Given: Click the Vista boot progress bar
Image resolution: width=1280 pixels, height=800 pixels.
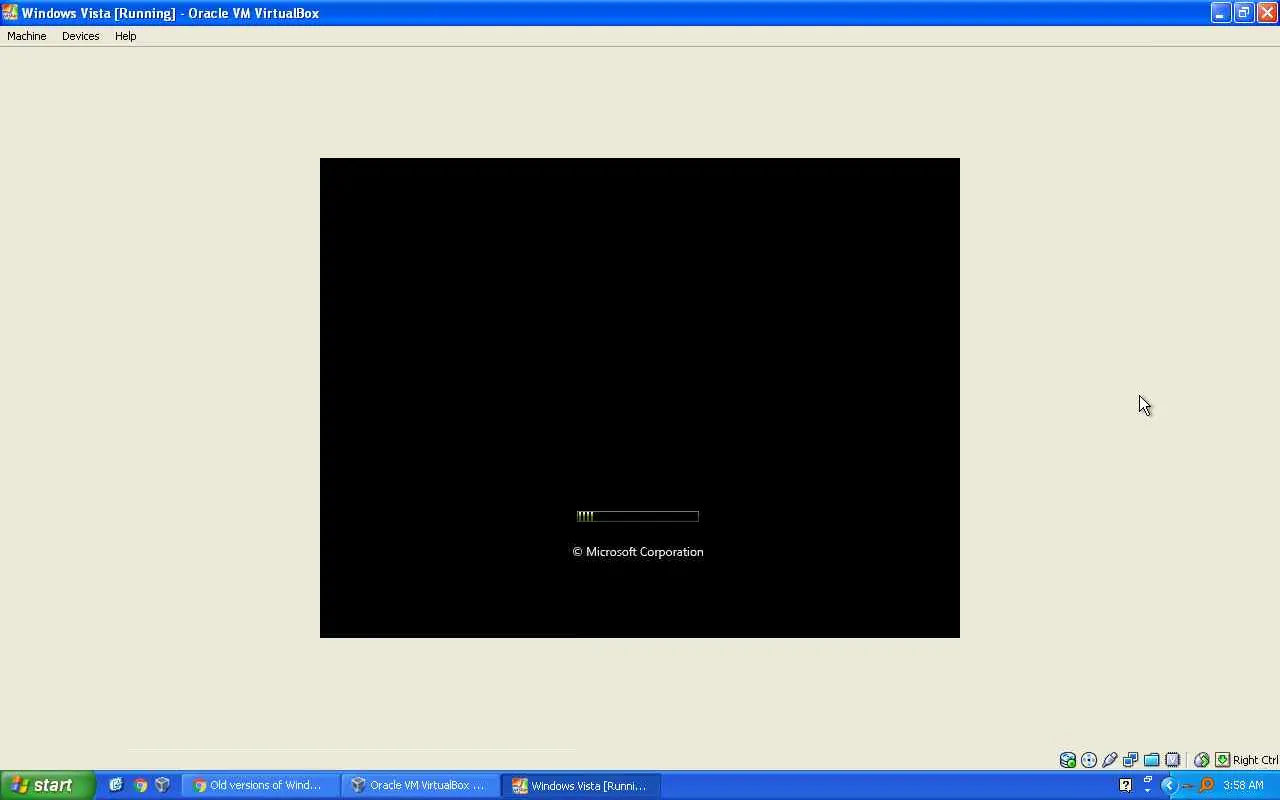Looking at the screenshot, I should click(x=638, y=516).
